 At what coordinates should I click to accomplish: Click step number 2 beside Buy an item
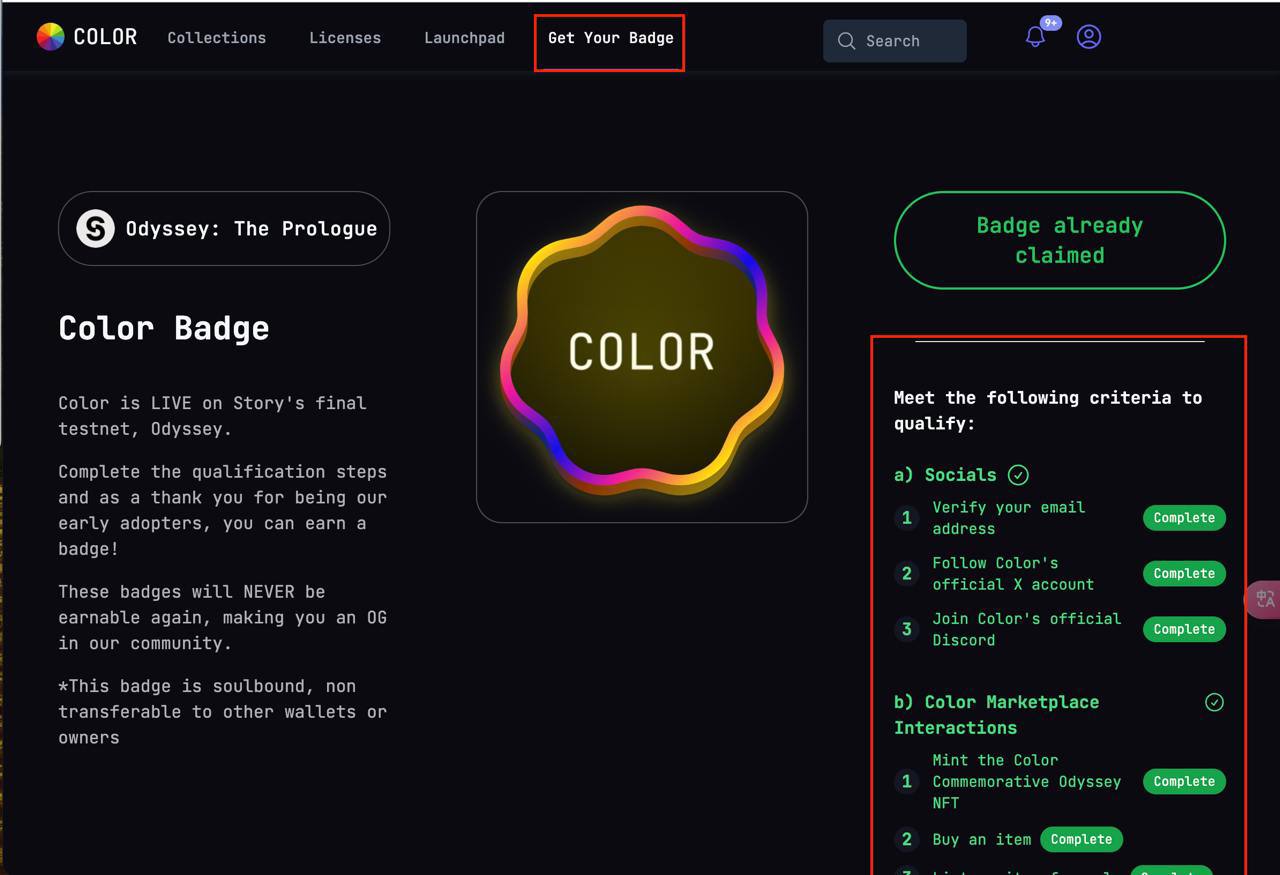(x=907, y=839)
